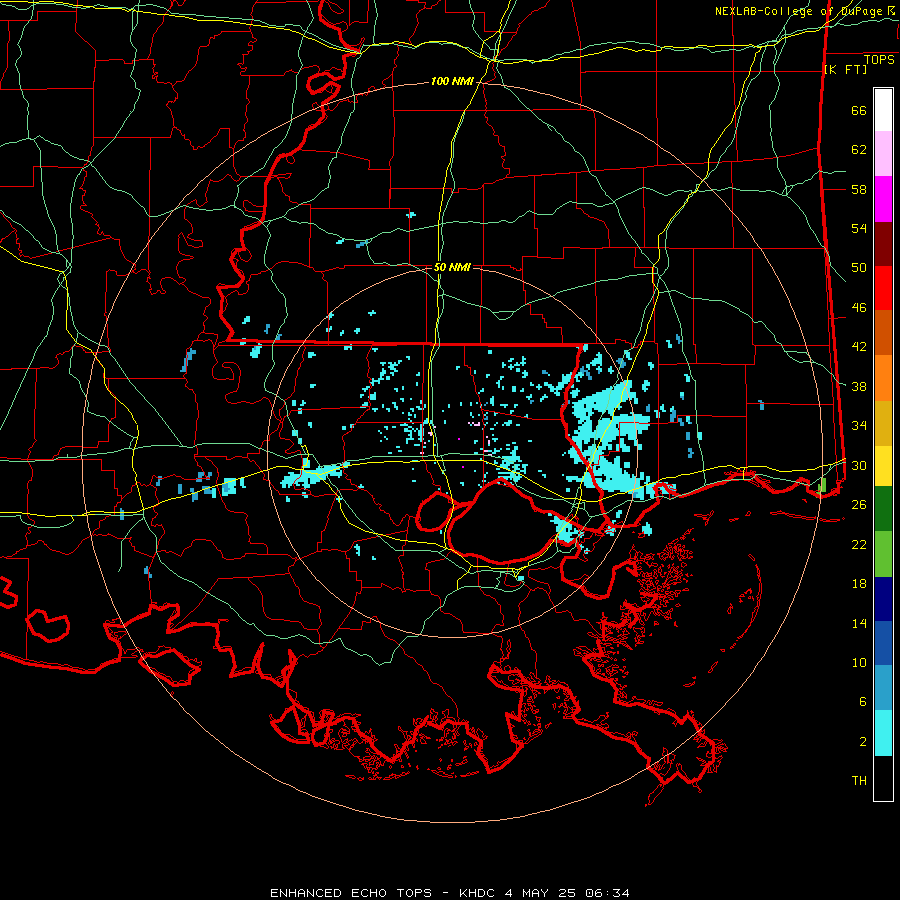Pick the light blue legend swatch
Viewport: 900px width, 900px height.
coord(883,688)
